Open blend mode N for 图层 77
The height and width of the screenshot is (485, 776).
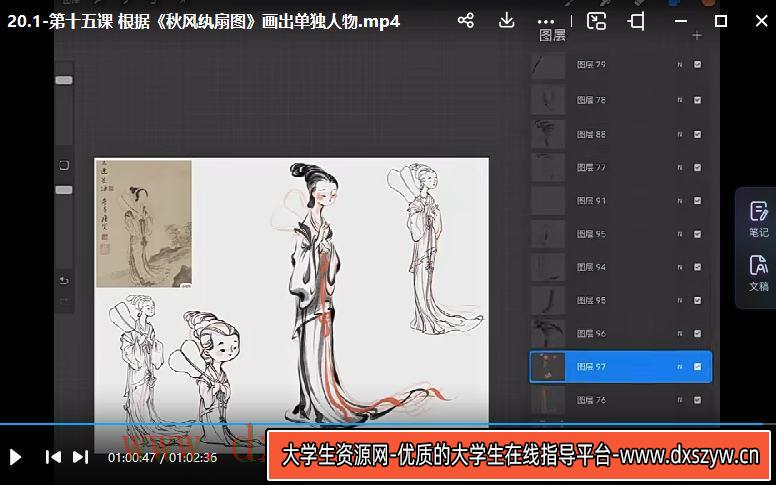679,167
